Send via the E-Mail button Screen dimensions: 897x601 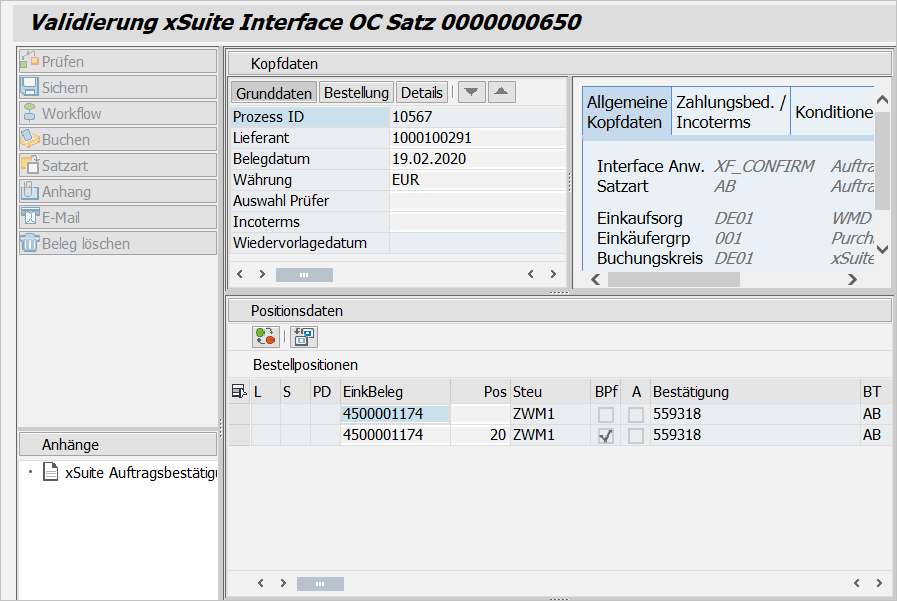click(x=117, y=218)
